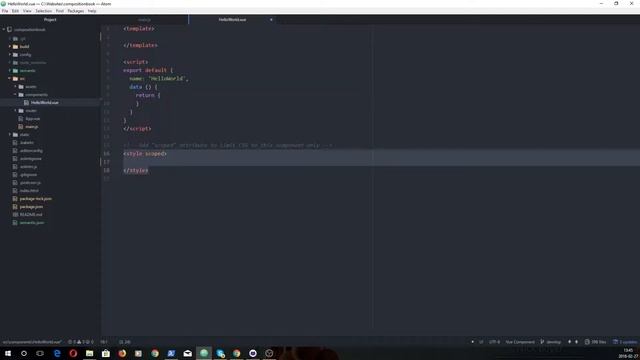Open the Packages menu
This screenshot has width=640, height=360.
click(76, 11)
